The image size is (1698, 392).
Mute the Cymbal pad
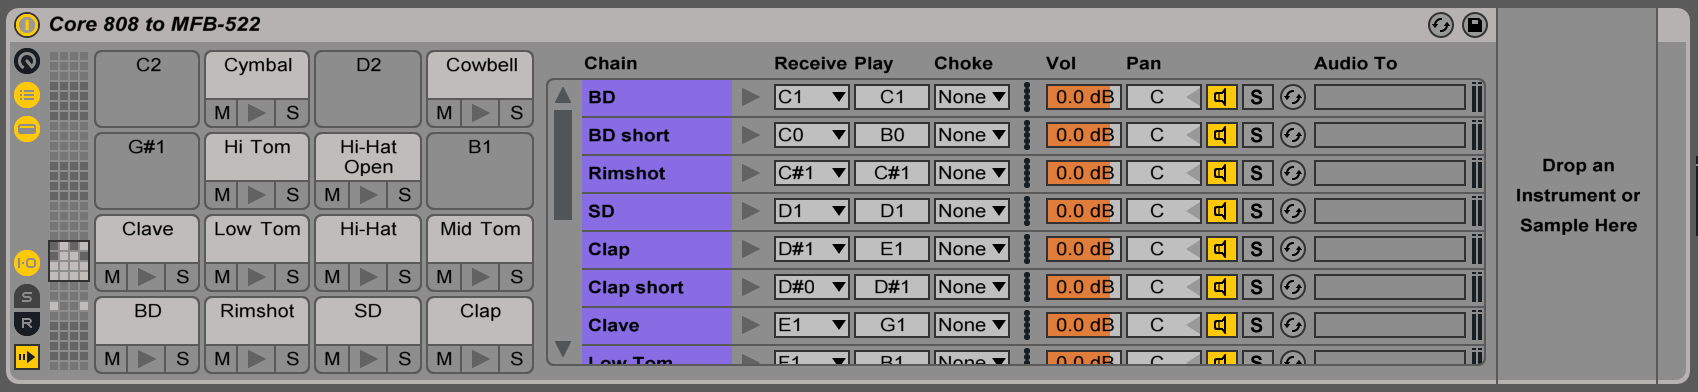[x=222, y=113]
